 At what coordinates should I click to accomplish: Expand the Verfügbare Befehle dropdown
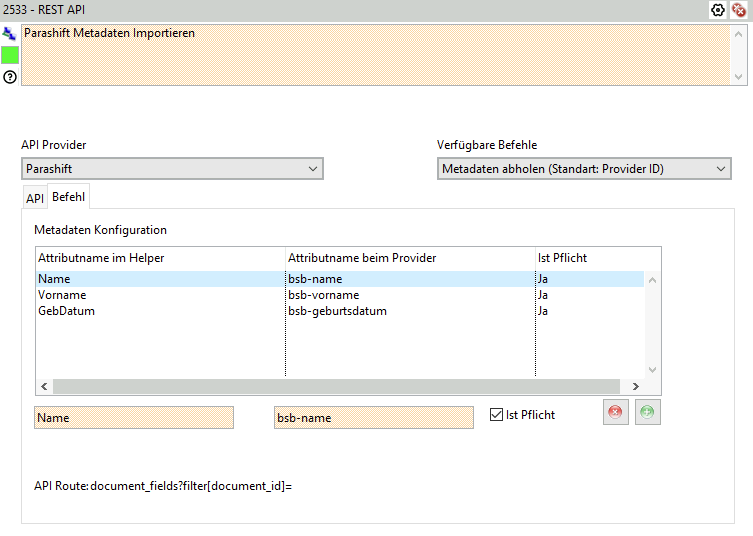[584, 169]
